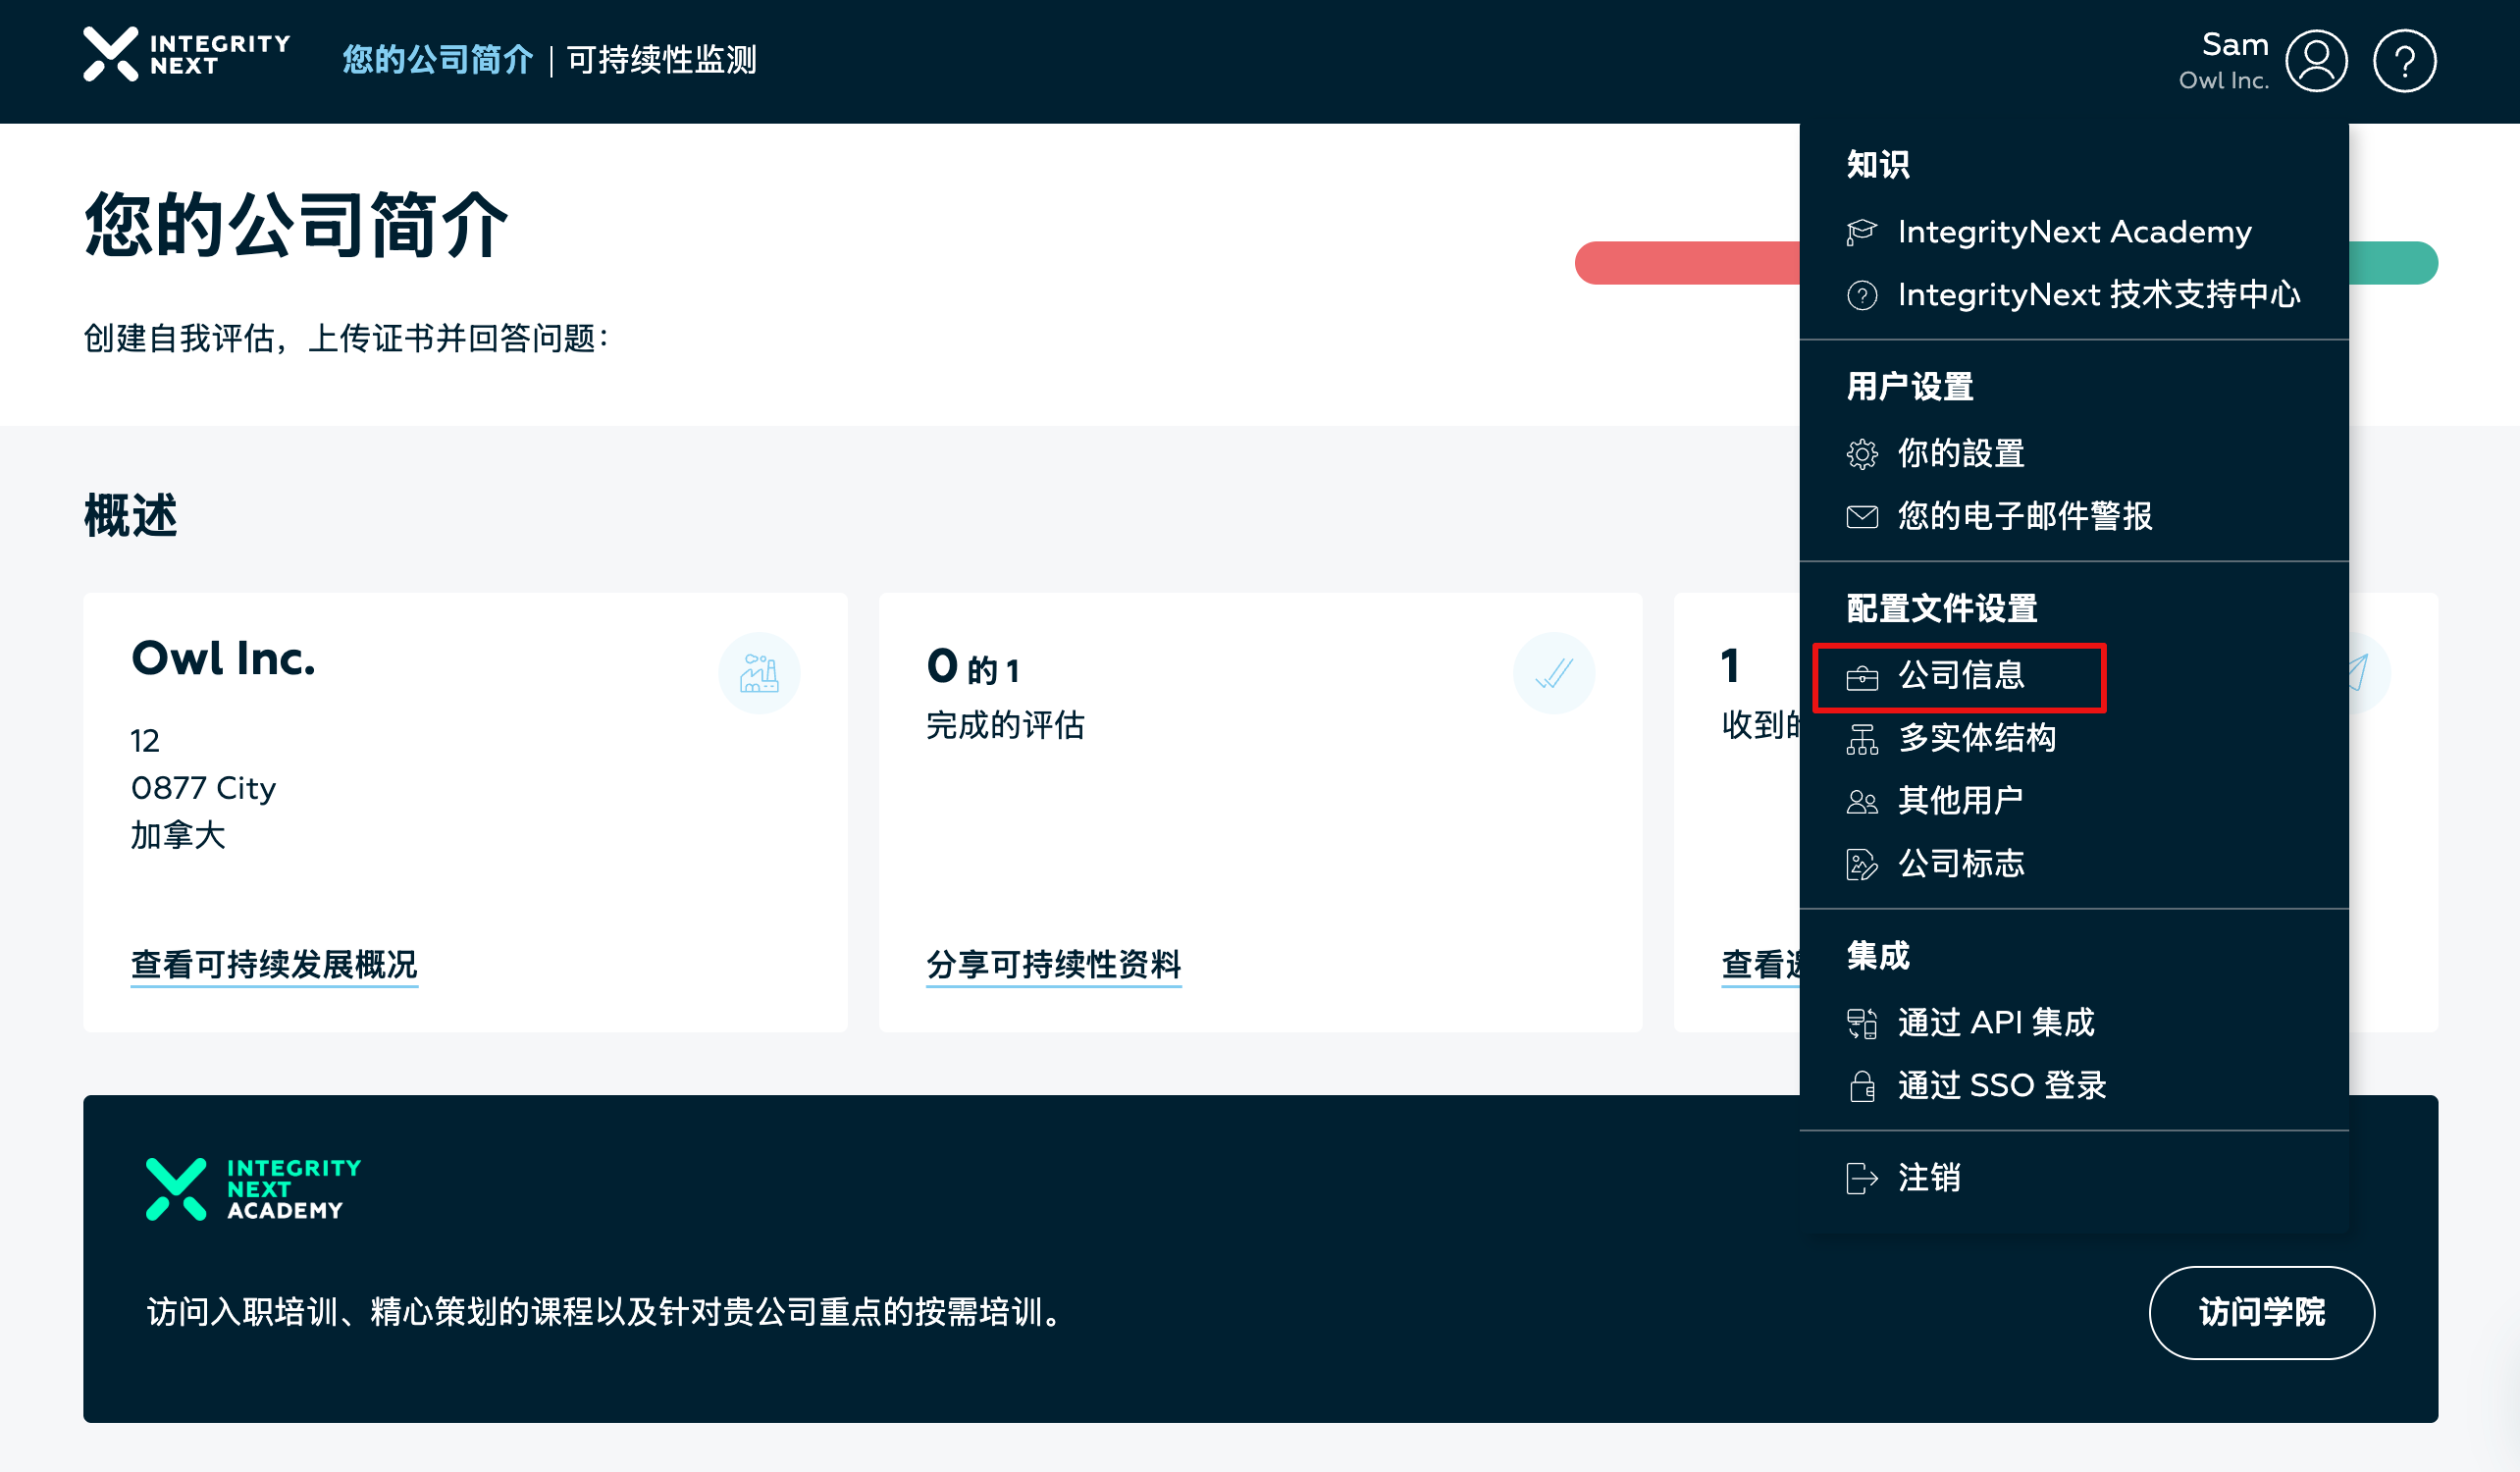The image size is (2520, 1472).
Task: Click the double checkmark icon on evaluations card
Action: pyautogui.click(x=1553, y=673)
